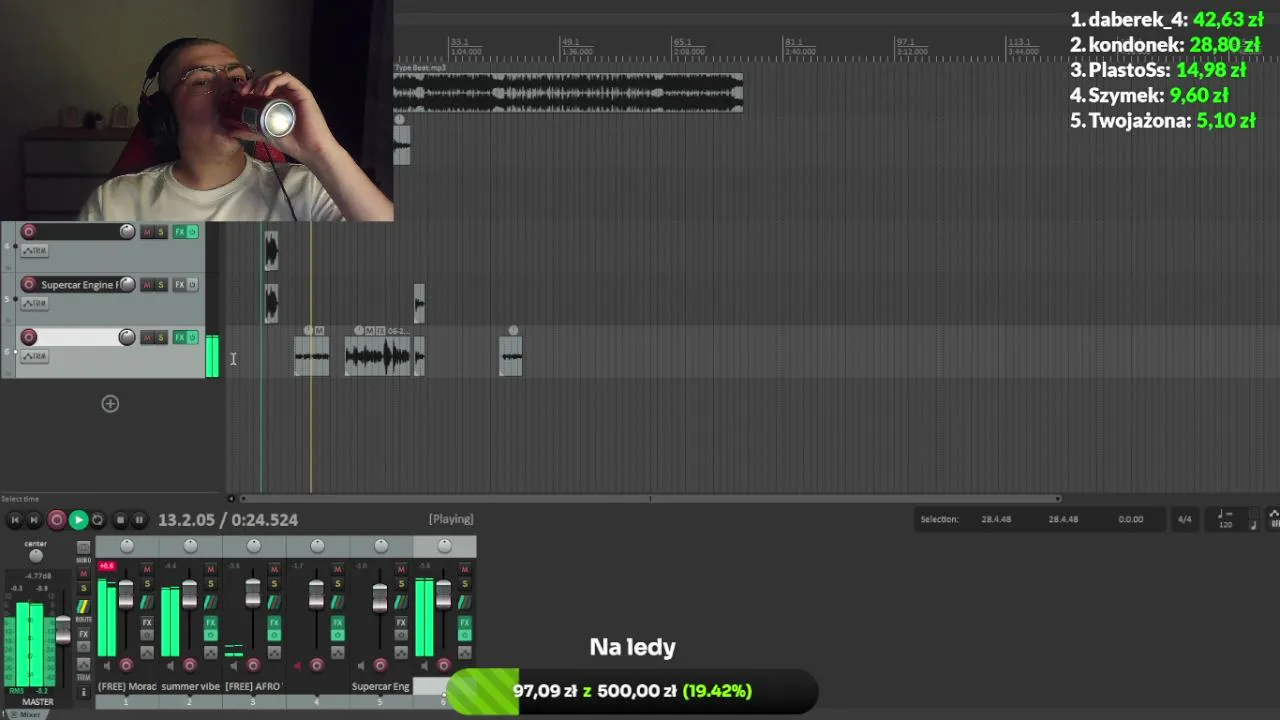This screenshot has height=720, width=1280.
Task: Solo track 4 in the track panel
Action: (160, 232)
